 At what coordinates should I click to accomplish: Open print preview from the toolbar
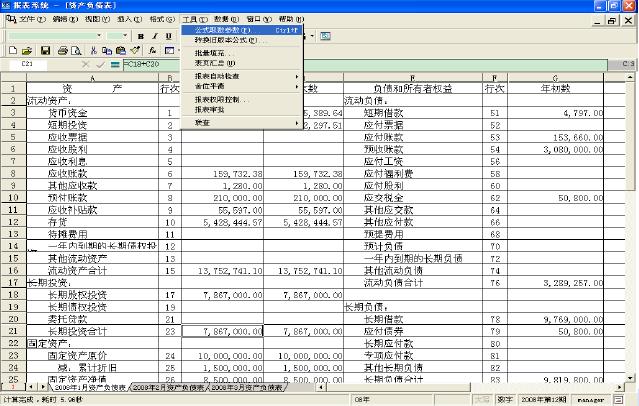[76, 50]
